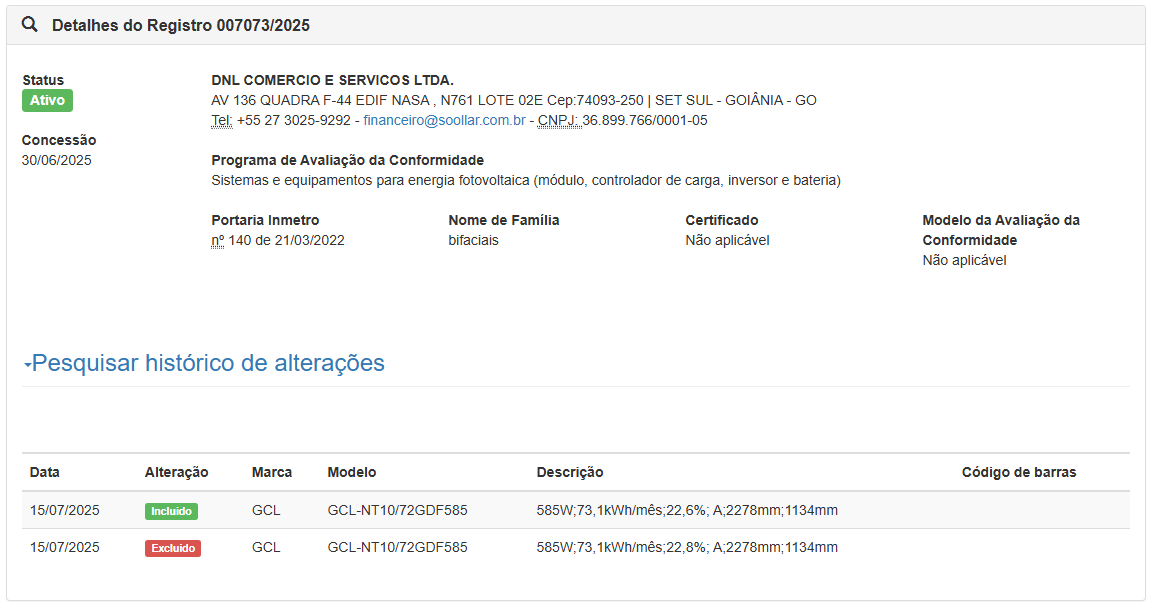Expand Pesquisar histórico de alterações section
The image size is (1155, 608).
pos(208,363)
